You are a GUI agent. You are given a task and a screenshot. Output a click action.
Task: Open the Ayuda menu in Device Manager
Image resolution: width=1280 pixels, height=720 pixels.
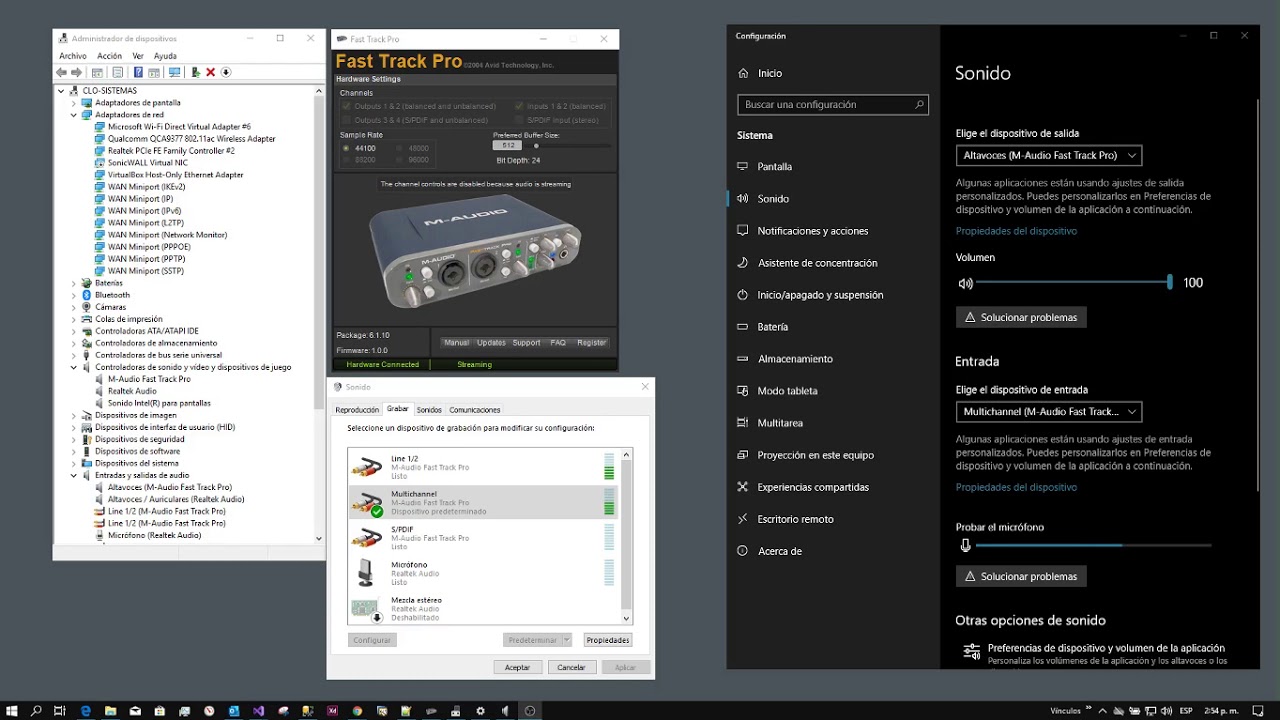165,56
